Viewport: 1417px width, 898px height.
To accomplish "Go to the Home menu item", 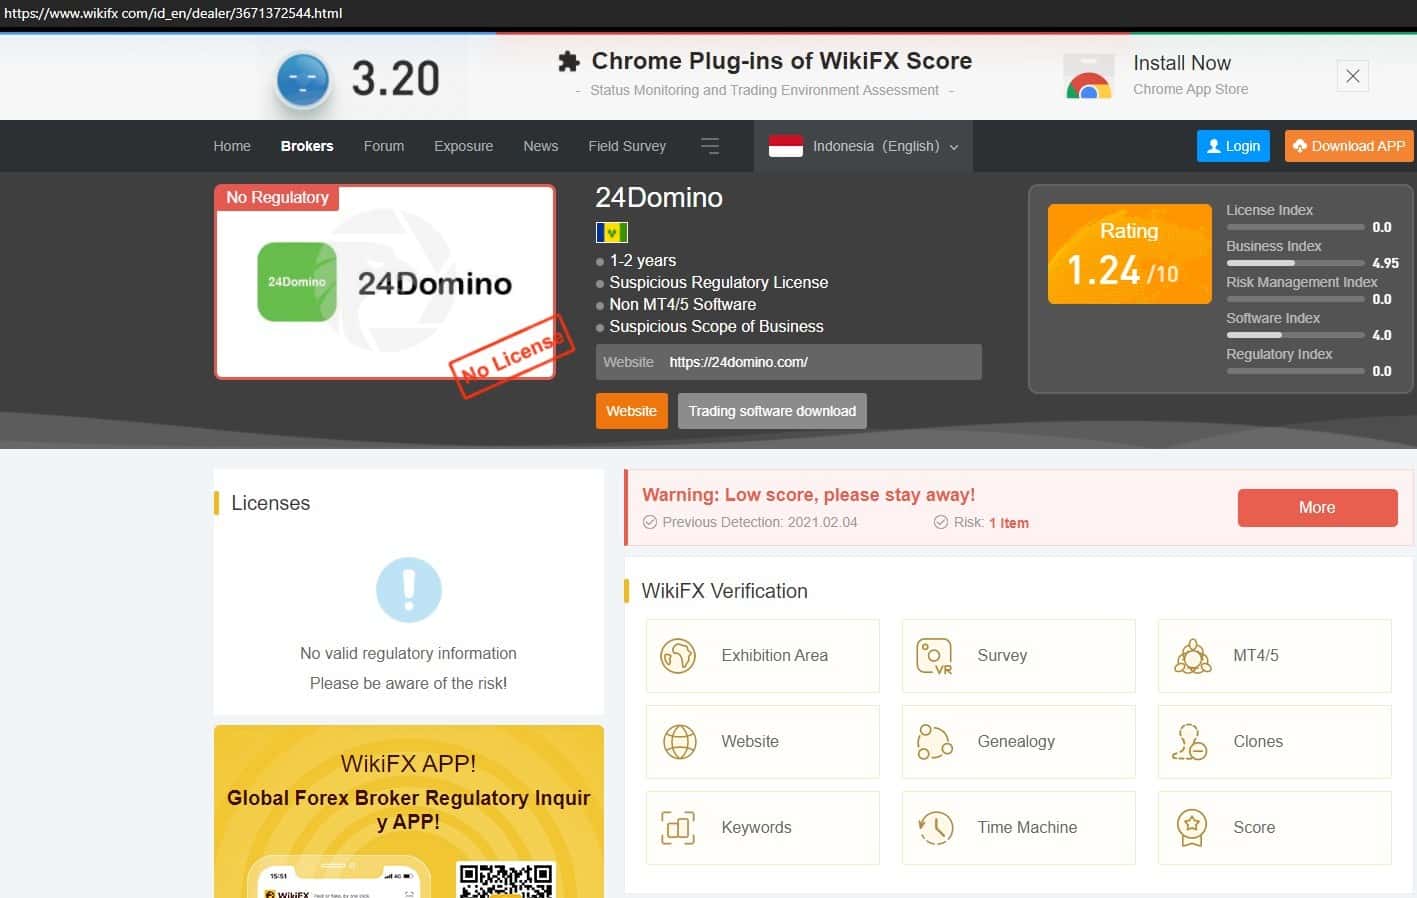I will [x=232, y=146].
